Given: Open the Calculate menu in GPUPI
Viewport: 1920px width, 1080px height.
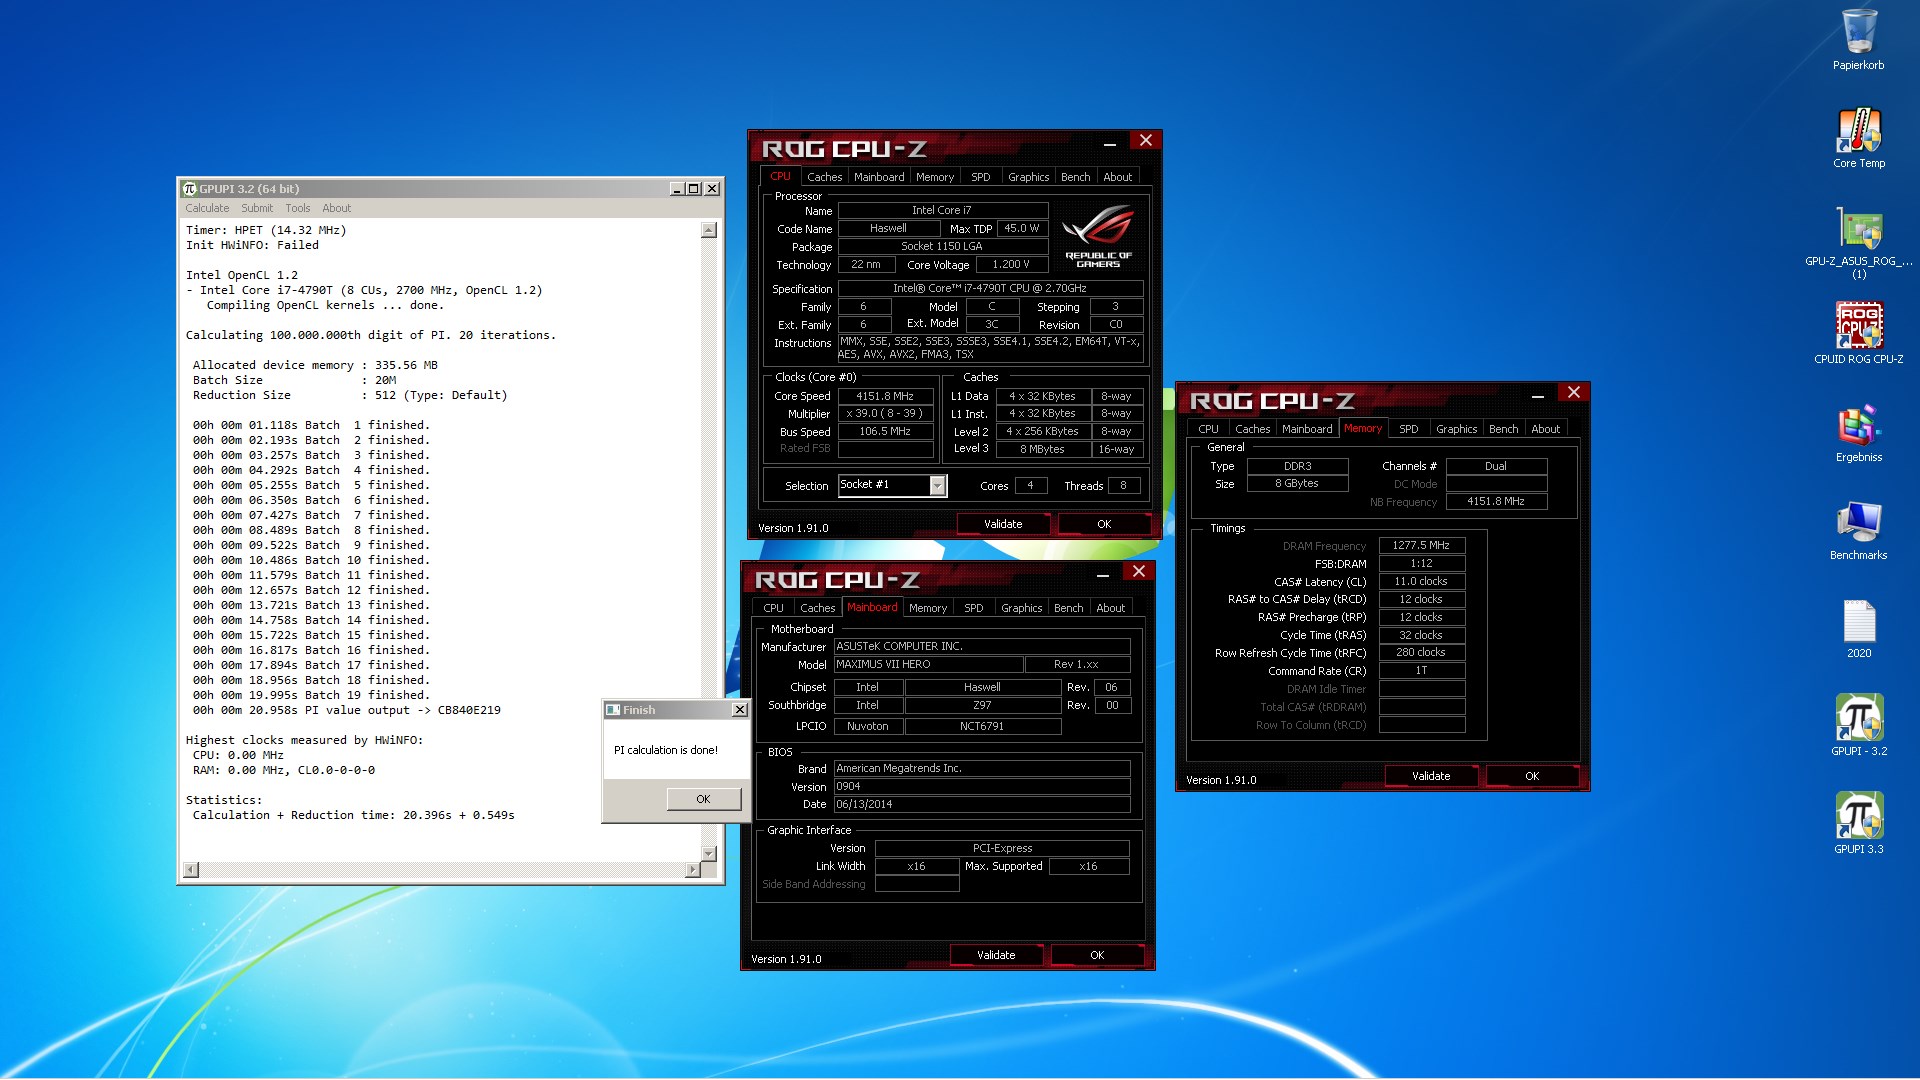Looking at the screenshot, I should [x=207, y=208].
